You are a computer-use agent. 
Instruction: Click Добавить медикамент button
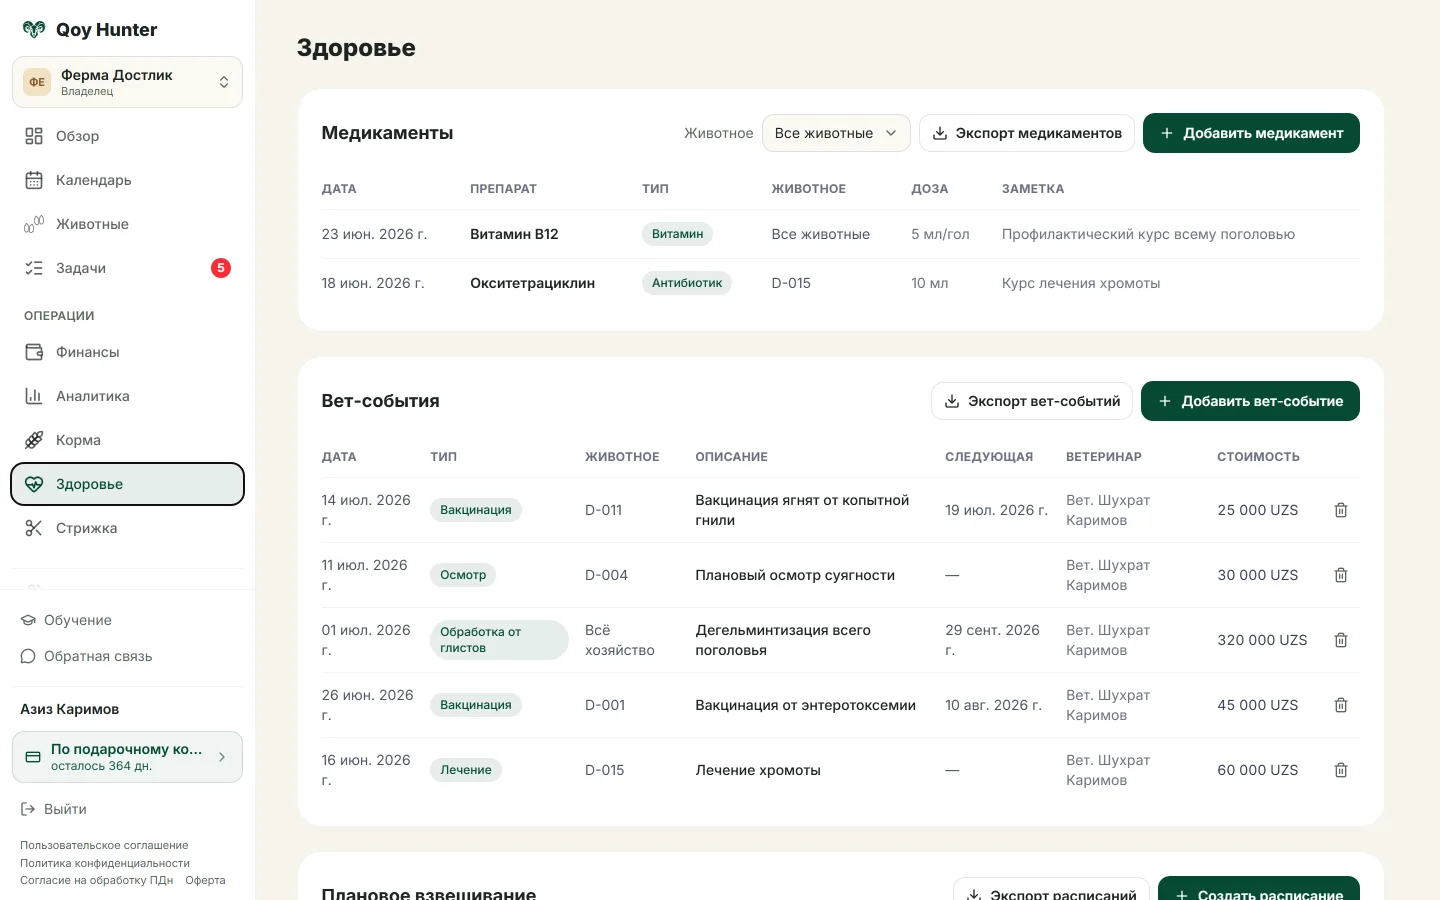pyautogui.click(x=1251, y=133)
